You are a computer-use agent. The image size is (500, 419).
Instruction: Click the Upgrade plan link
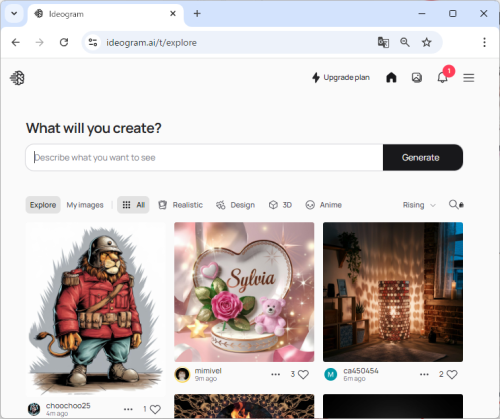(341, 78)
